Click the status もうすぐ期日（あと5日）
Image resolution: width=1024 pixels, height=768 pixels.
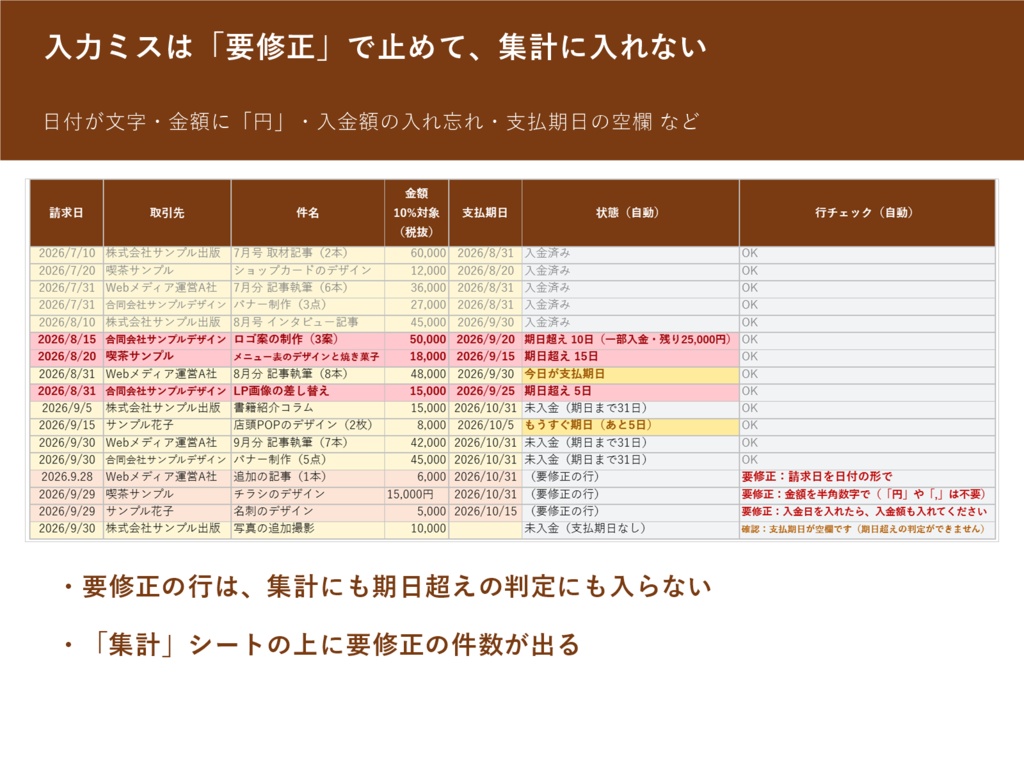tap(630, 425)
